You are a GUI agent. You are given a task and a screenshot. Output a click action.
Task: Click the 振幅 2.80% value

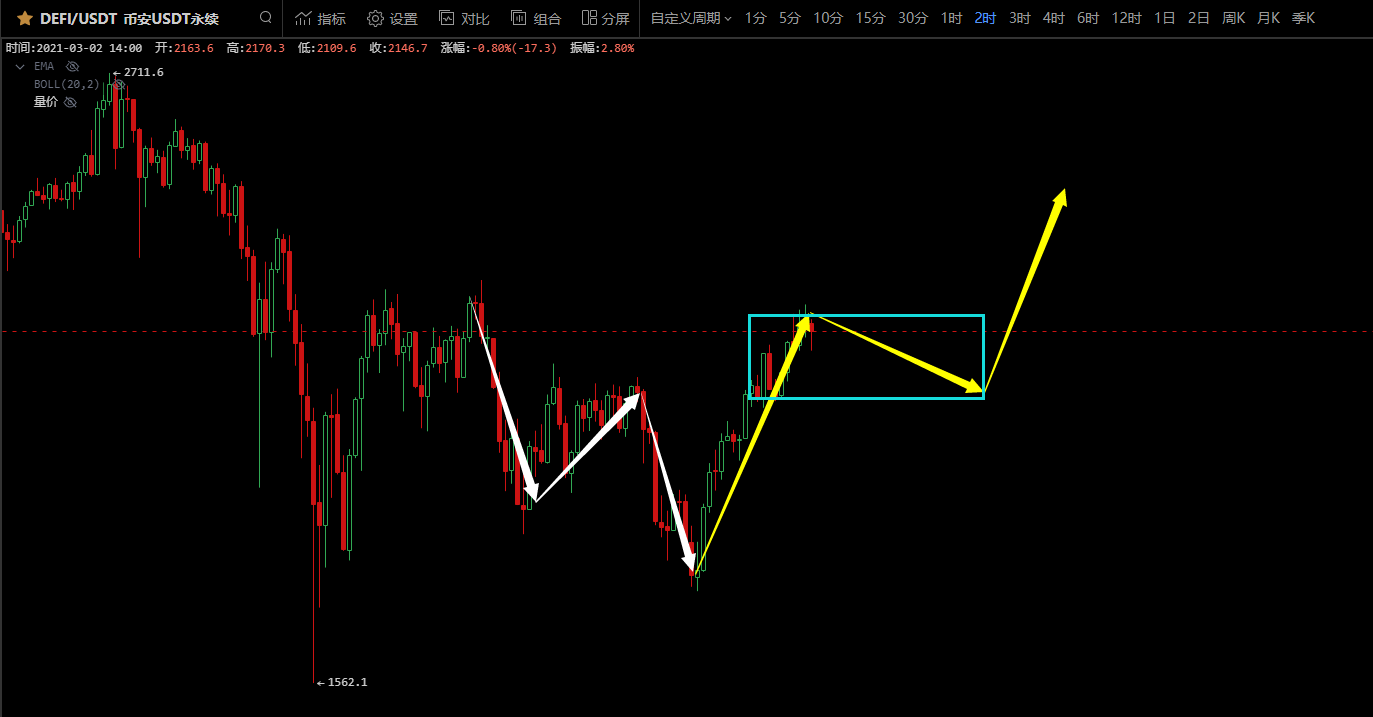(x=617, y=48)
